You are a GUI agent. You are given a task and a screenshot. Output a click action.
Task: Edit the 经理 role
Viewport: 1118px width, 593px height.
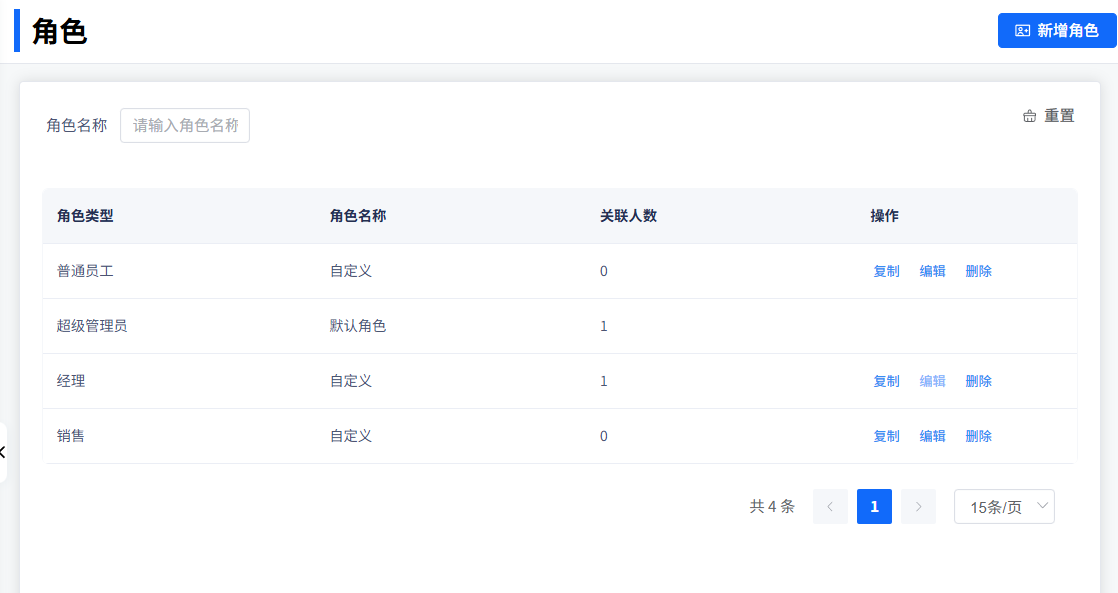(x=932, y=381)
